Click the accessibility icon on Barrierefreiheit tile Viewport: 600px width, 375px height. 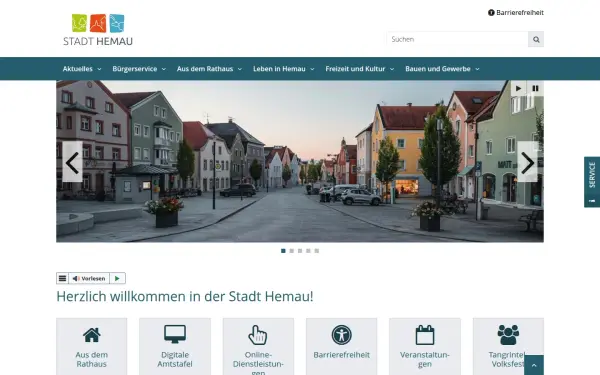click(x=341, y=335)
